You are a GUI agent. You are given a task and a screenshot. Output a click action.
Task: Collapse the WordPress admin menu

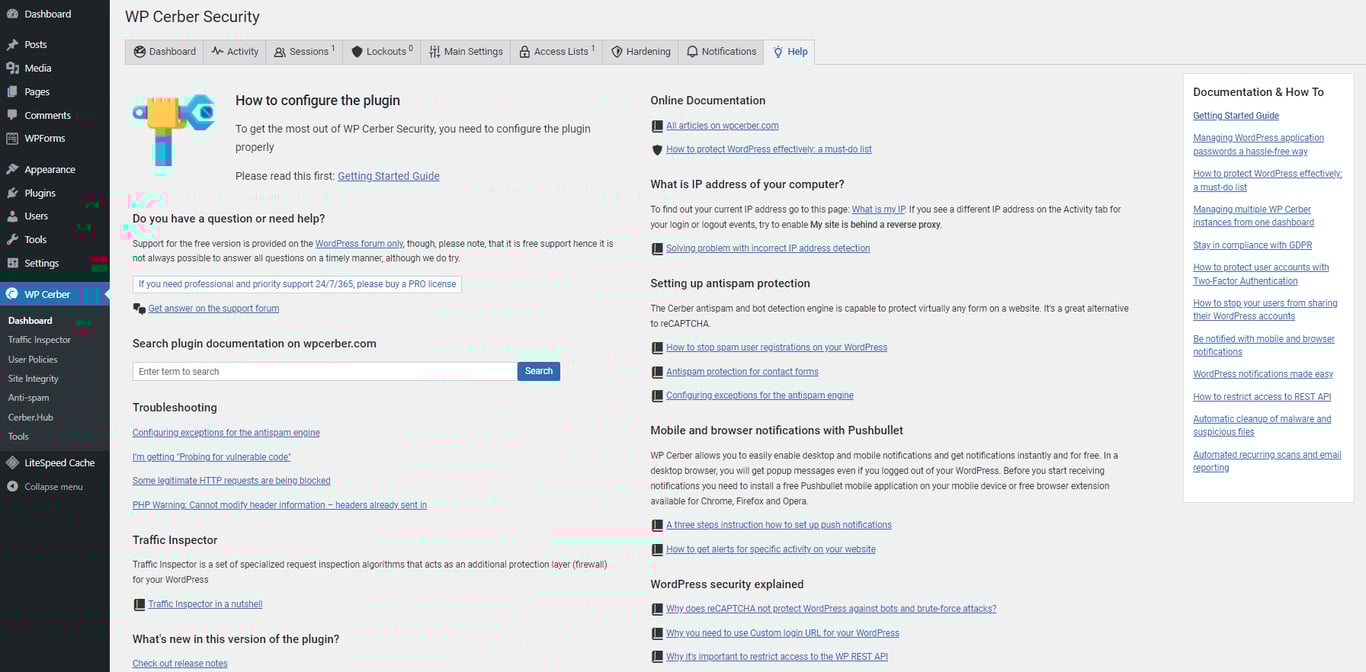coord(45,487)
